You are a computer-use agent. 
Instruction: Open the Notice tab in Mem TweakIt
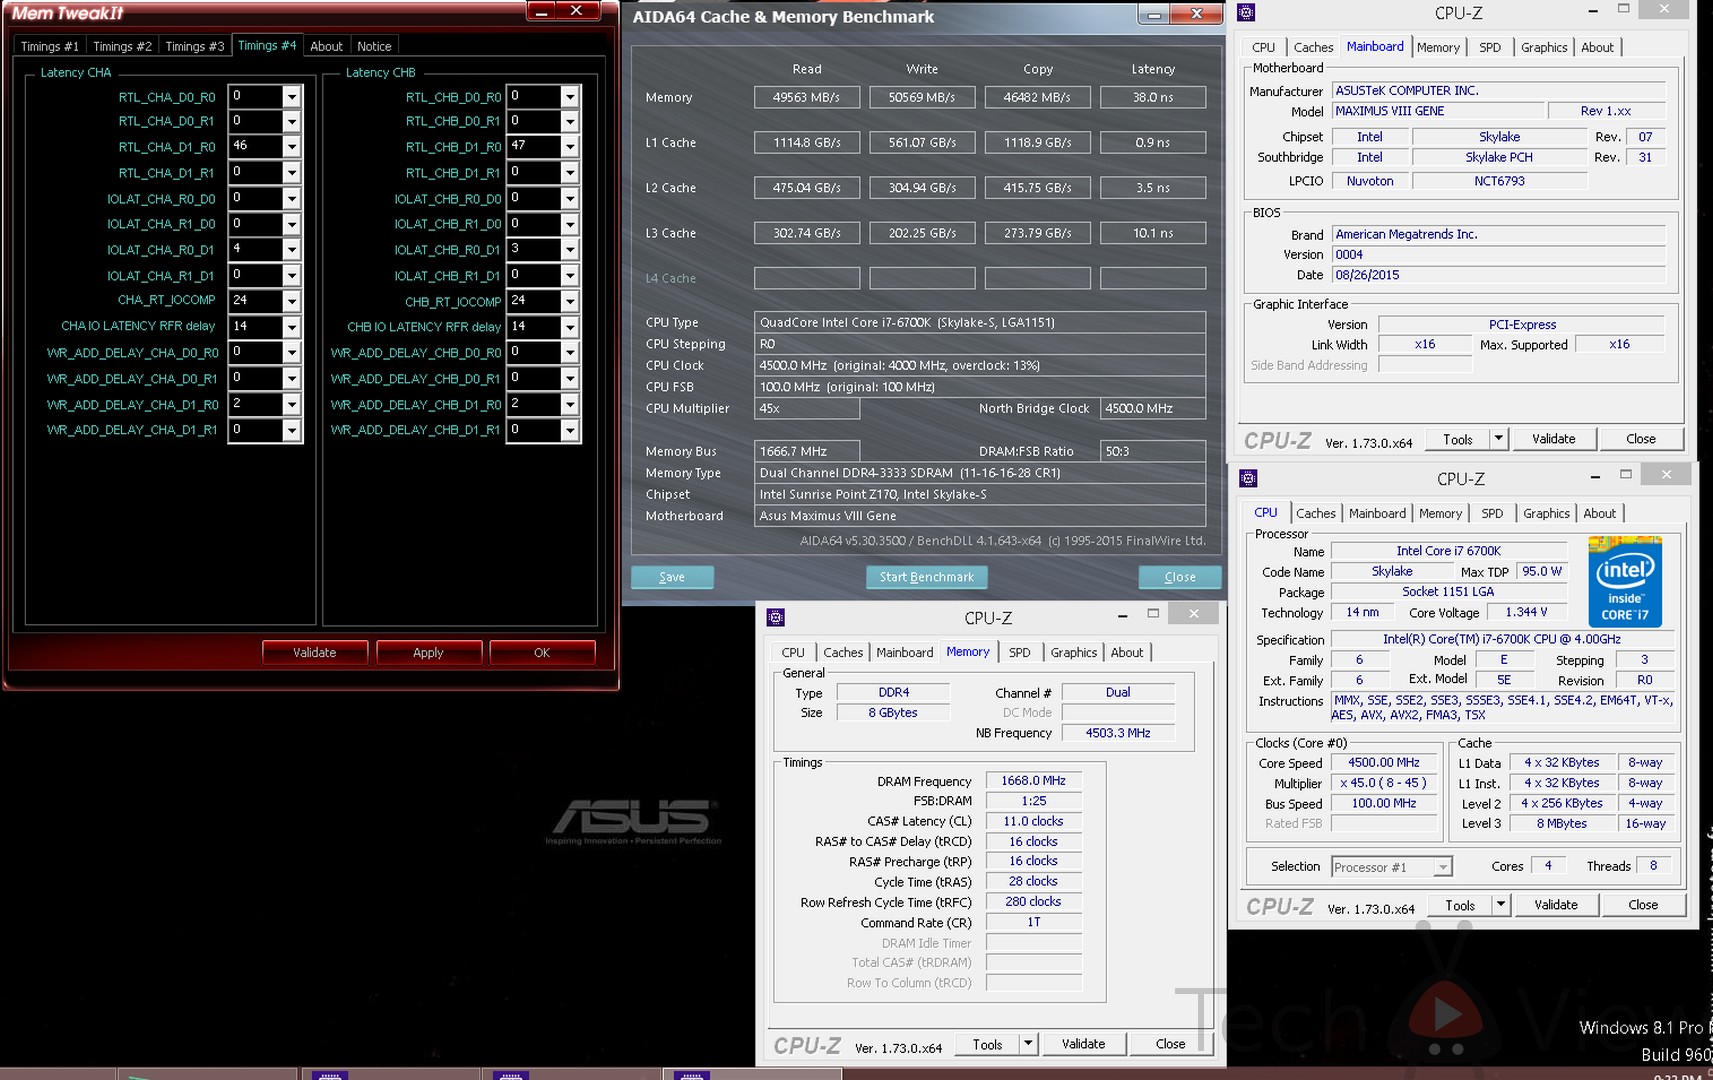click(x=374, y=46)
